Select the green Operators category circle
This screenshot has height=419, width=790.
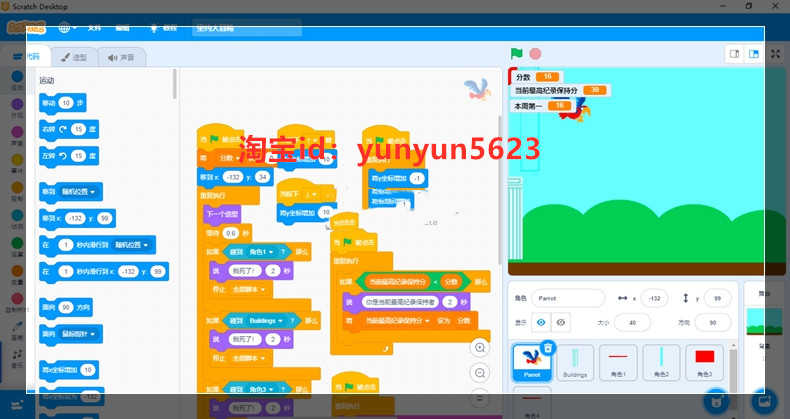[17, 243]
